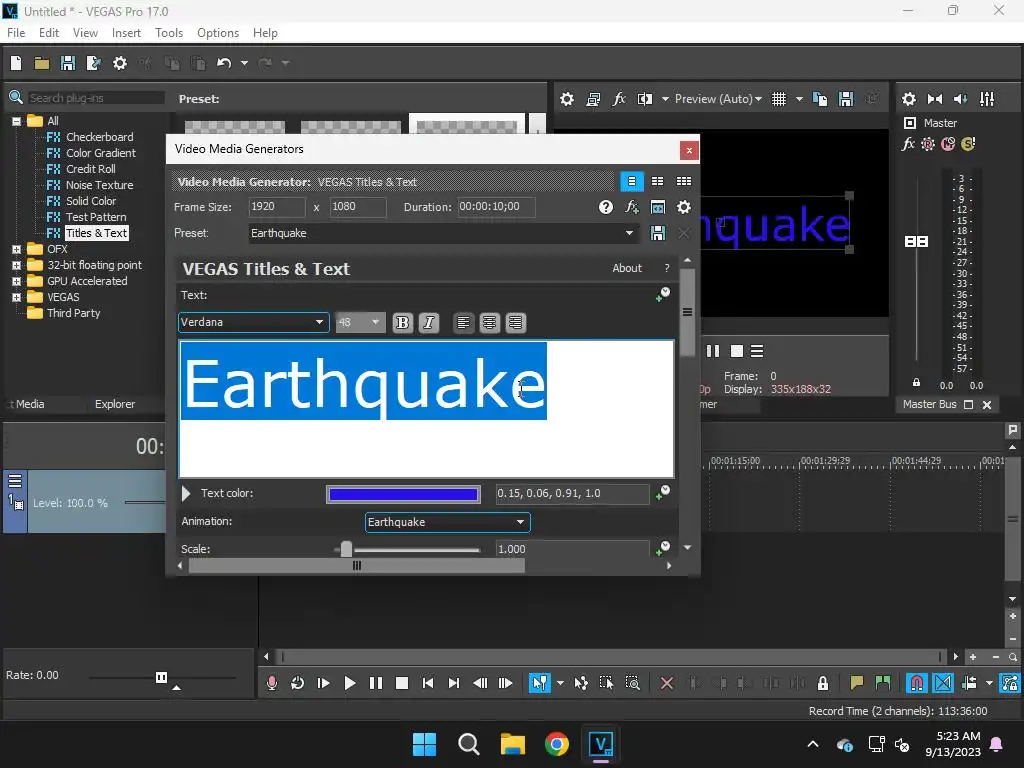
Task: Click the Search plug-ins field
Action: point(95,98)
